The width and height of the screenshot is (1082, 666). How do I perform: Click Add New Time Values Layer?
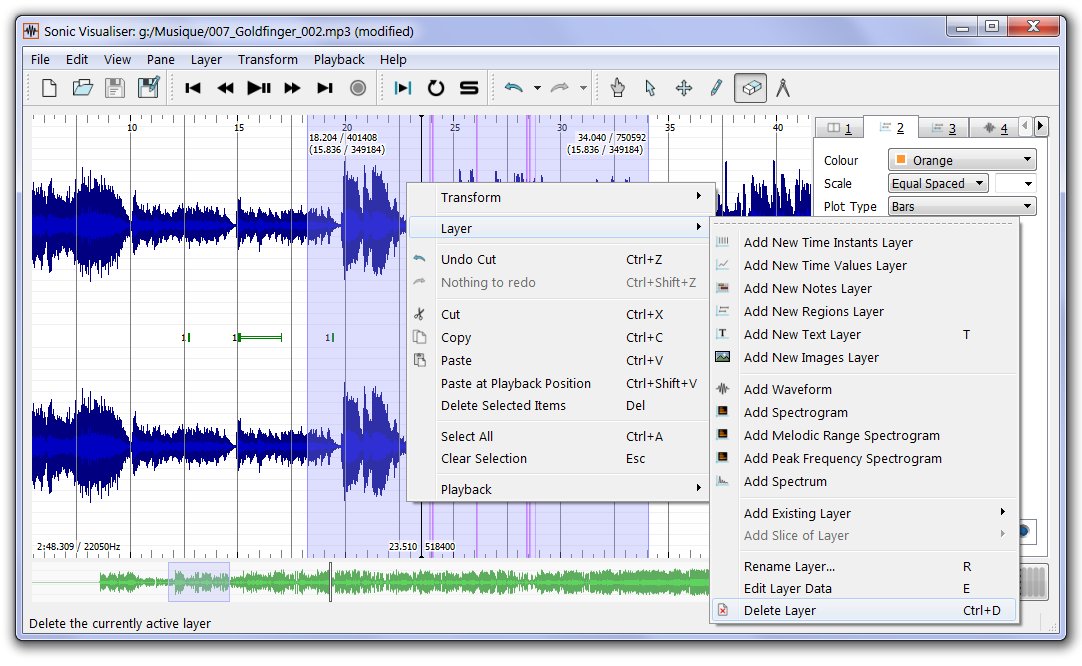865,266
